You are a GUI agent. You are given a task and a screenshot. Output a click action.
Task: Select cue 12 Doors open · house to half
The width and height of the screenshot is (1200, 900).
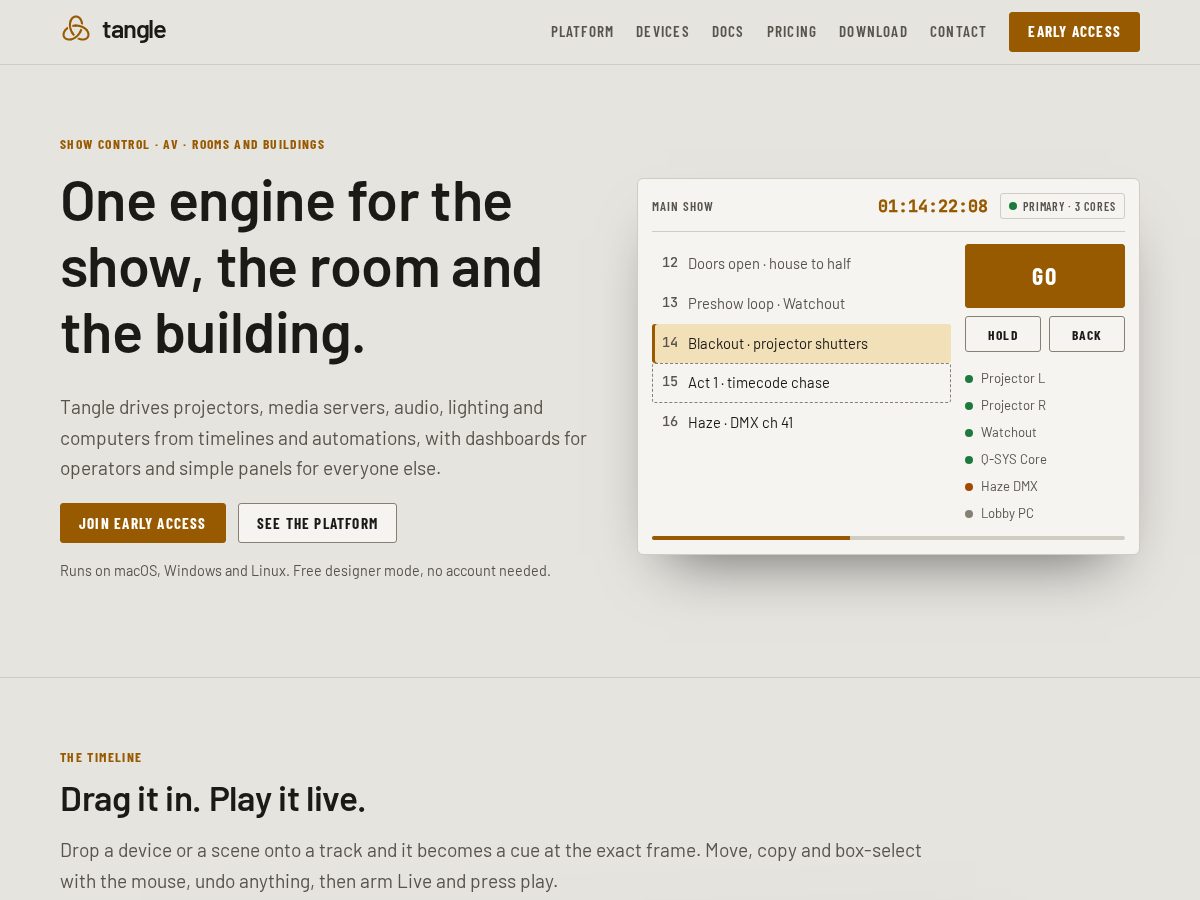tap(801, 263)
